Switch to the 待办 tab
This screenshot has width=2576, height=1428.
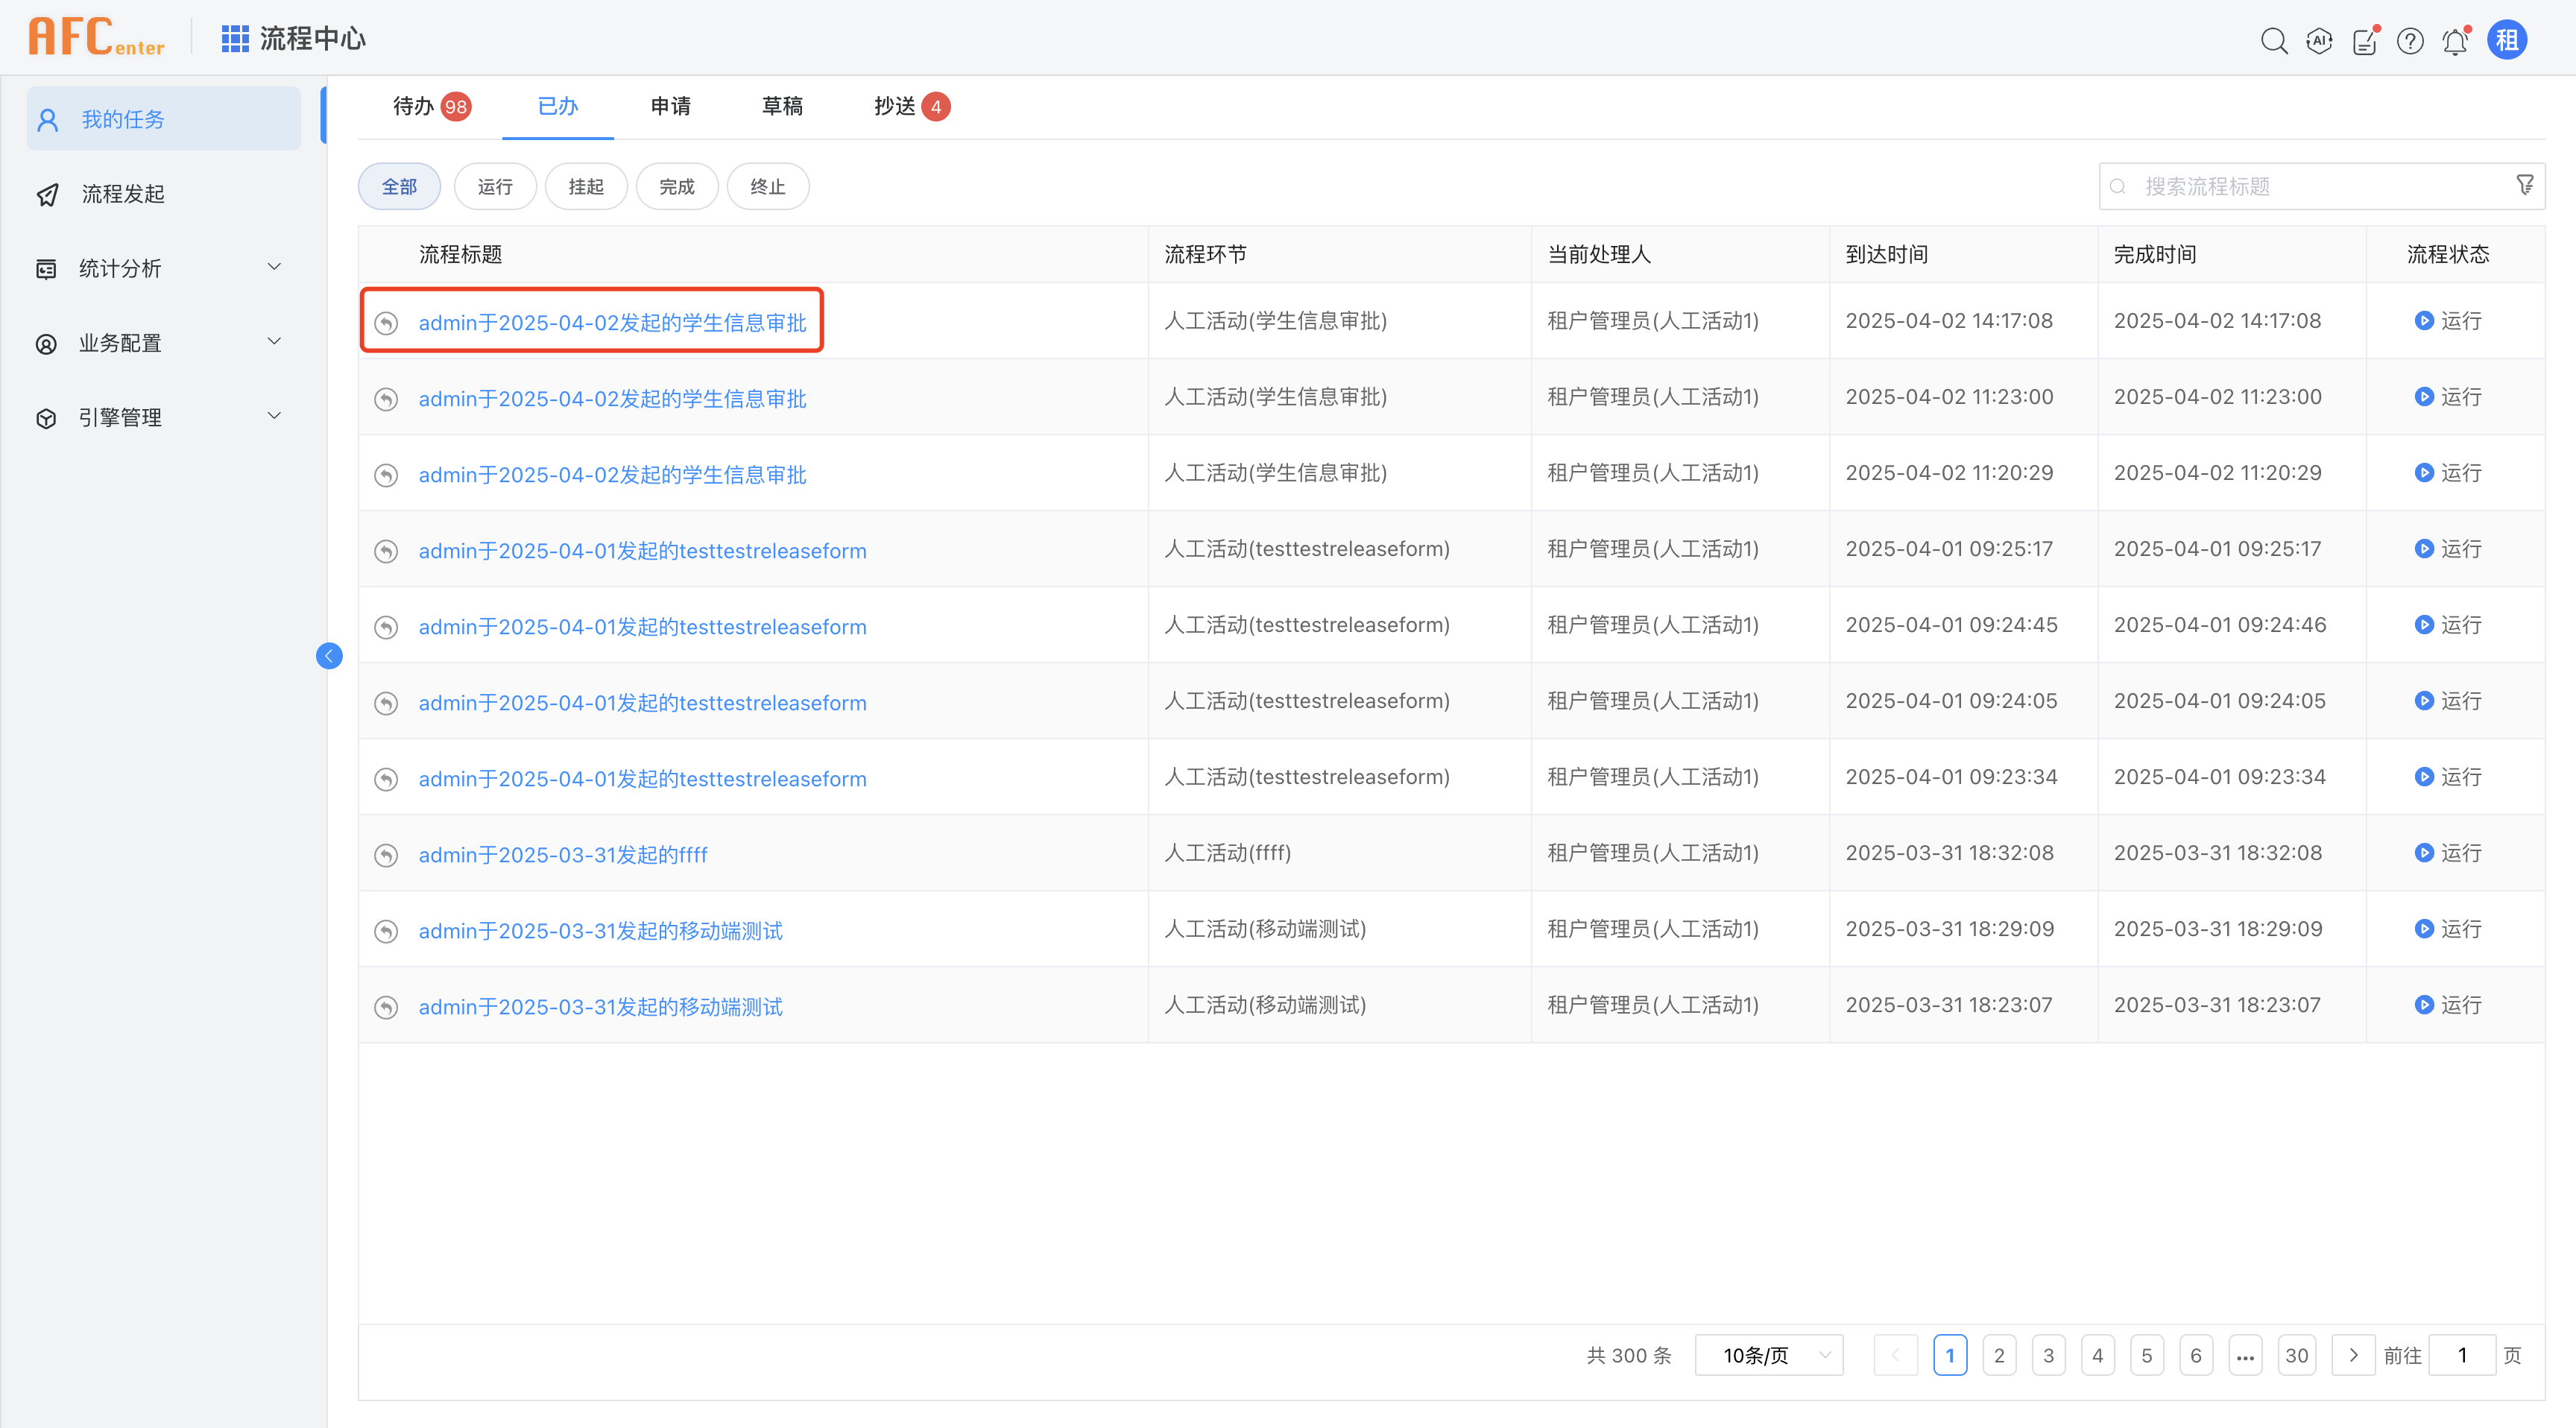(414, 106)
